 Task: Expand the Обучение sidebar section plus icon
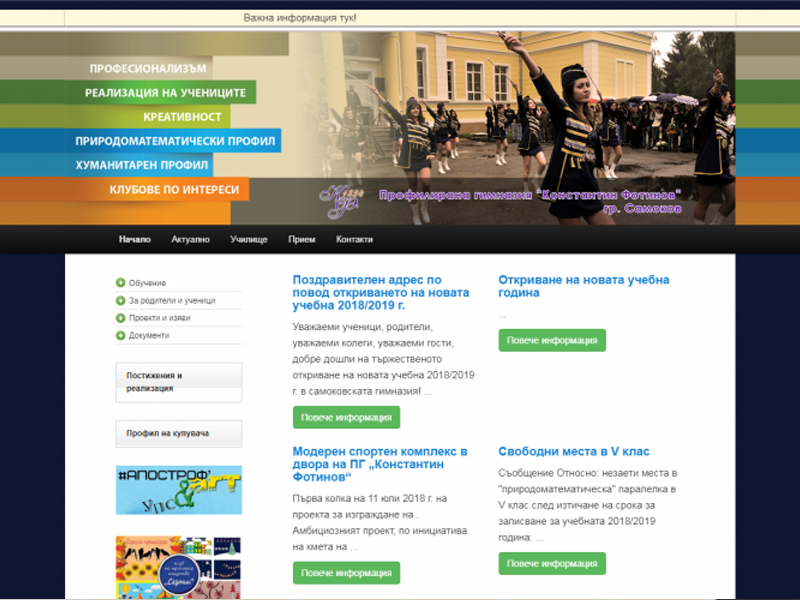tap(120, 283)
